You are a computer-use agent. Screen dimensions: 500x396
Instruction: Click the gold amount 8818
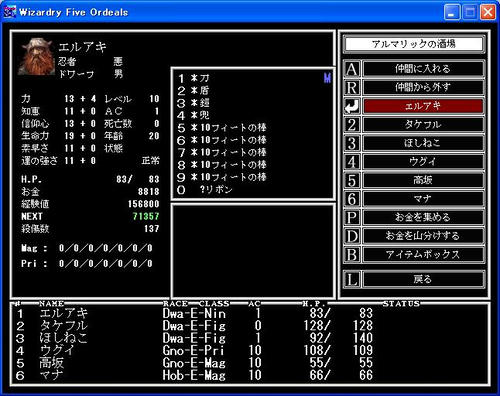tap(149, 192)
